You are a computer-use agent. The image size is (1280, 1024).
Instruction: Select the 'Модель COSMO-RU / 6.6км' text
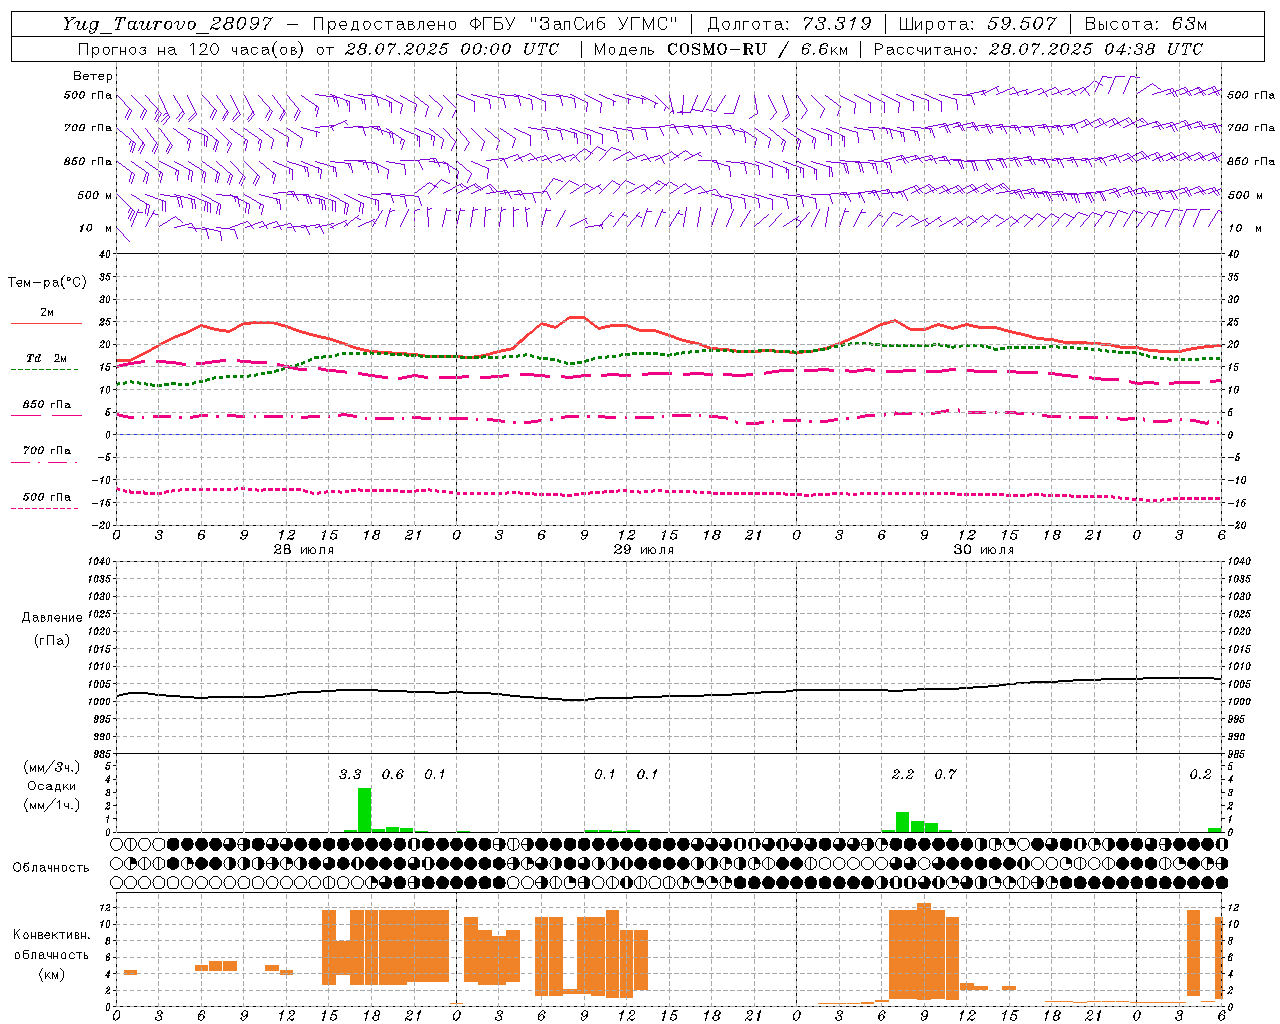point(720,49)
